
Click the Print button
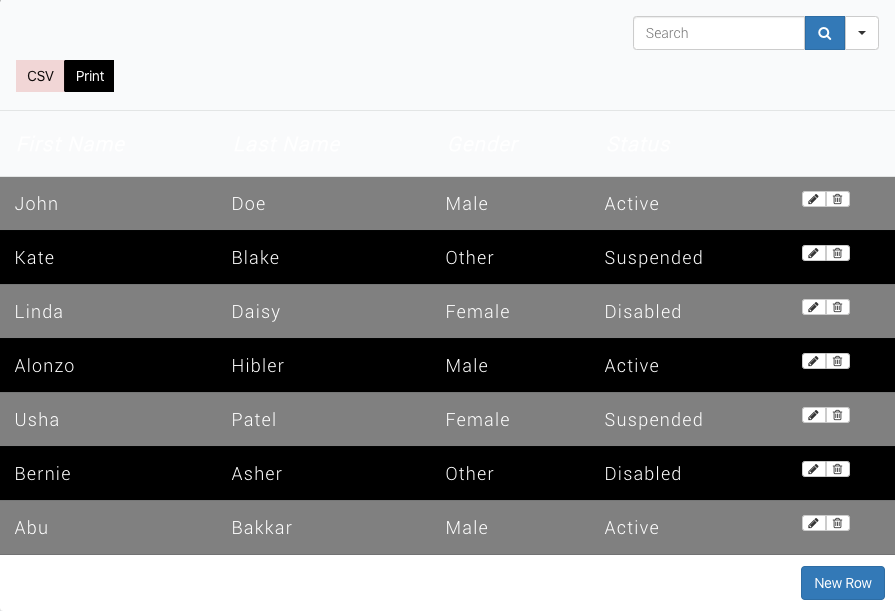click(89, 76)
